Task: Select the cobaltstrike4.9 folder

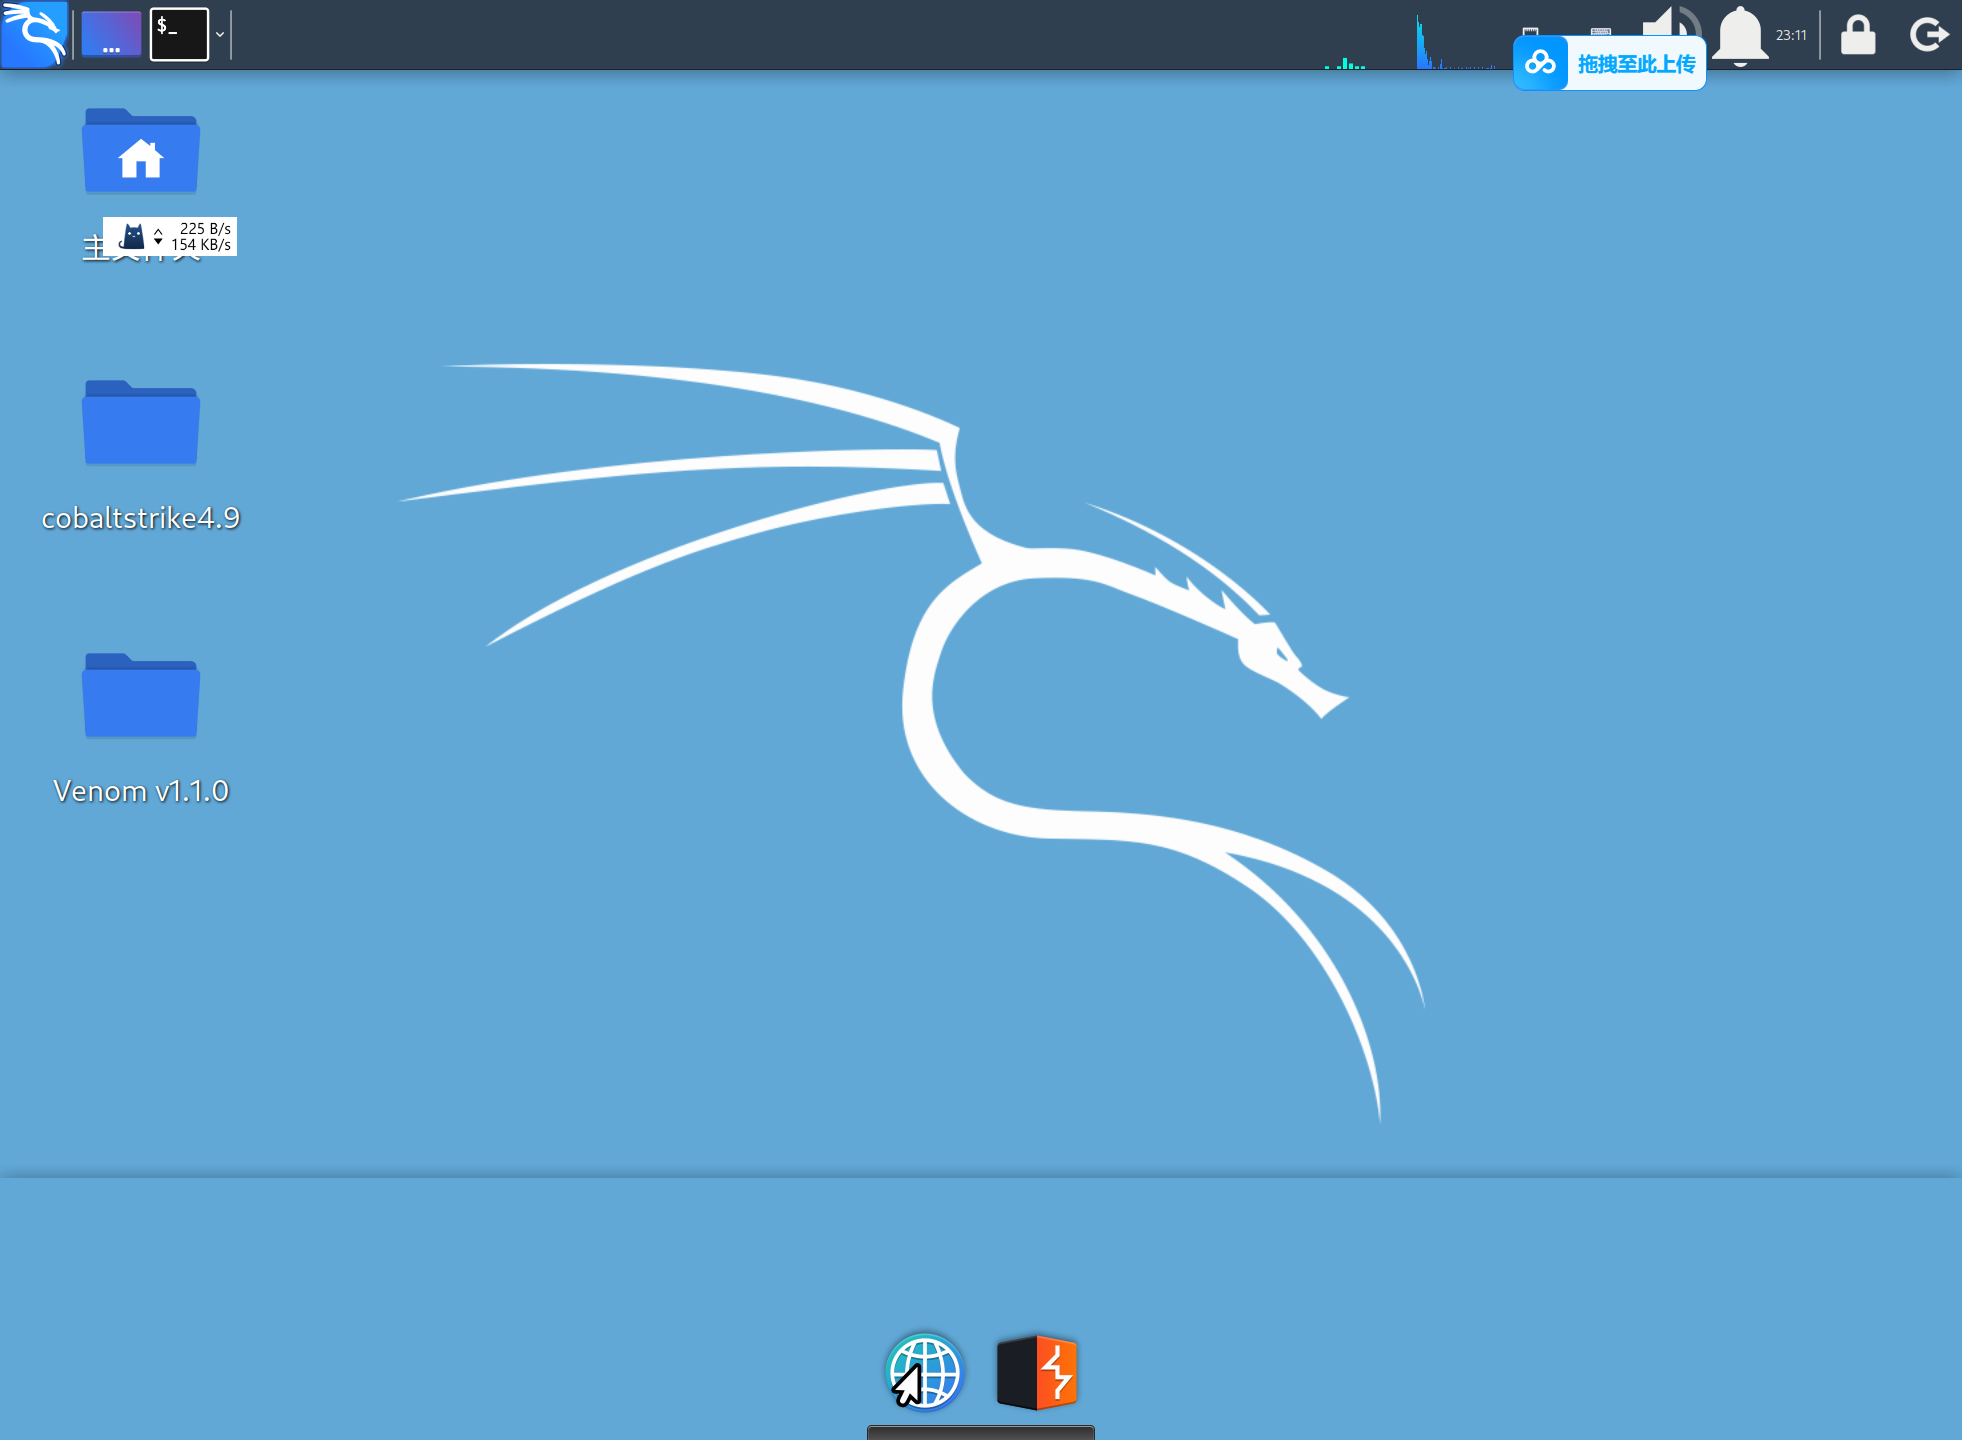Action: [x=140, y=423]
